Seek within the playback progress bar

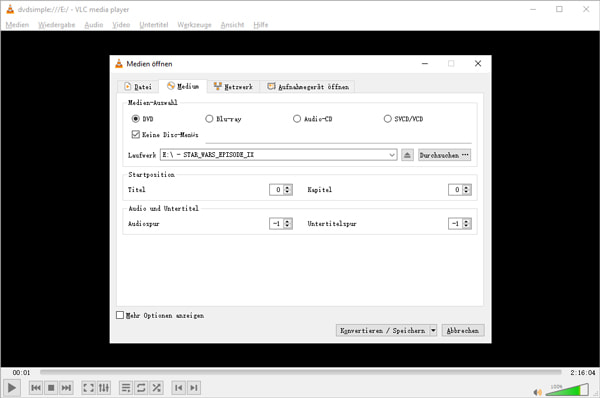point(300,372)
